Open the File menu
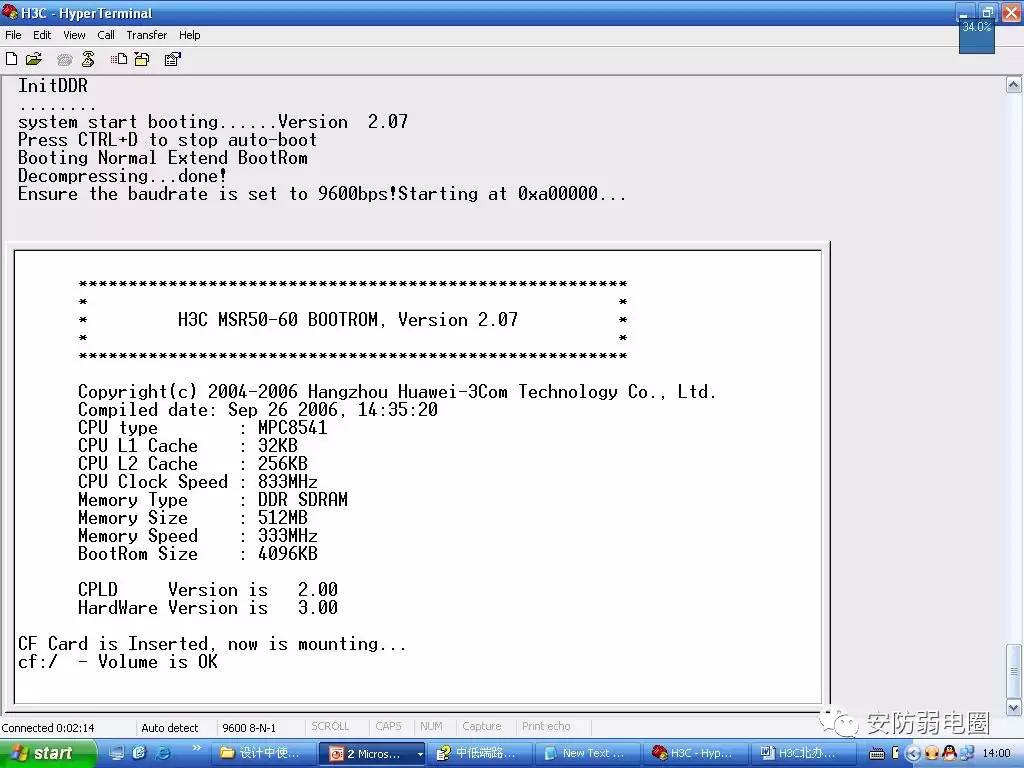This screenshot has width=1024, height=768. [13, 35]
